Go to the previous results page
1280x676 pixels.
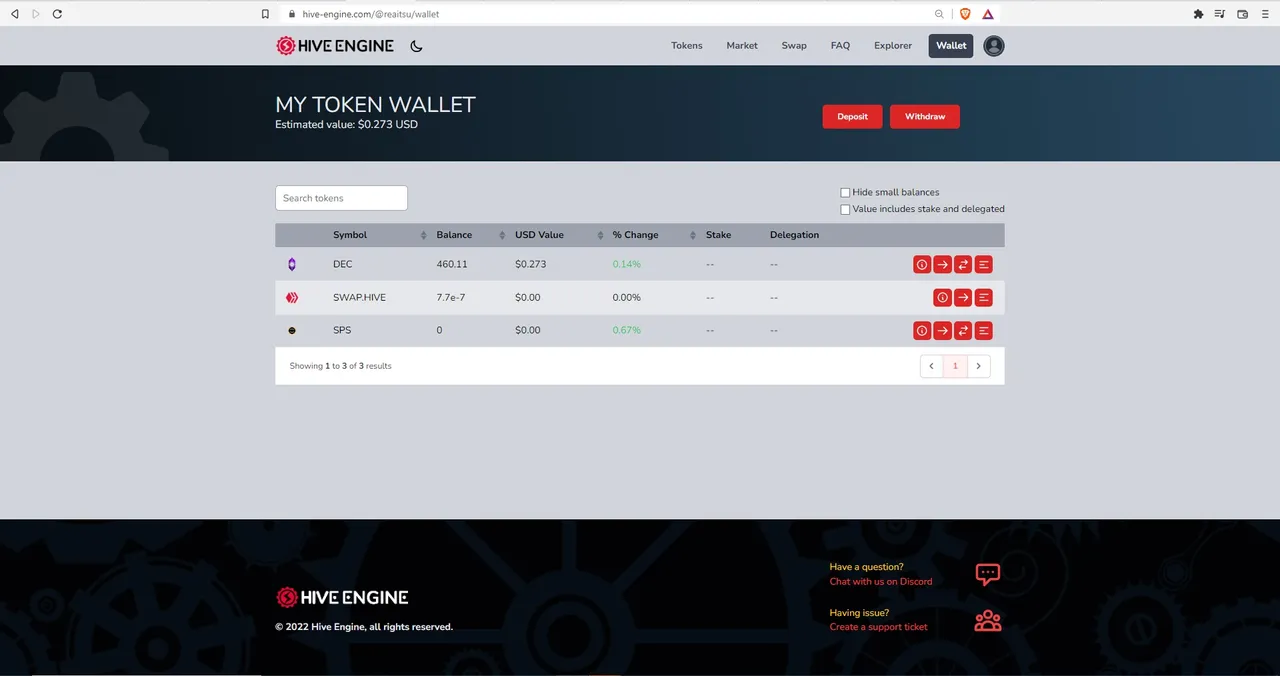click(x=932, y=366)
